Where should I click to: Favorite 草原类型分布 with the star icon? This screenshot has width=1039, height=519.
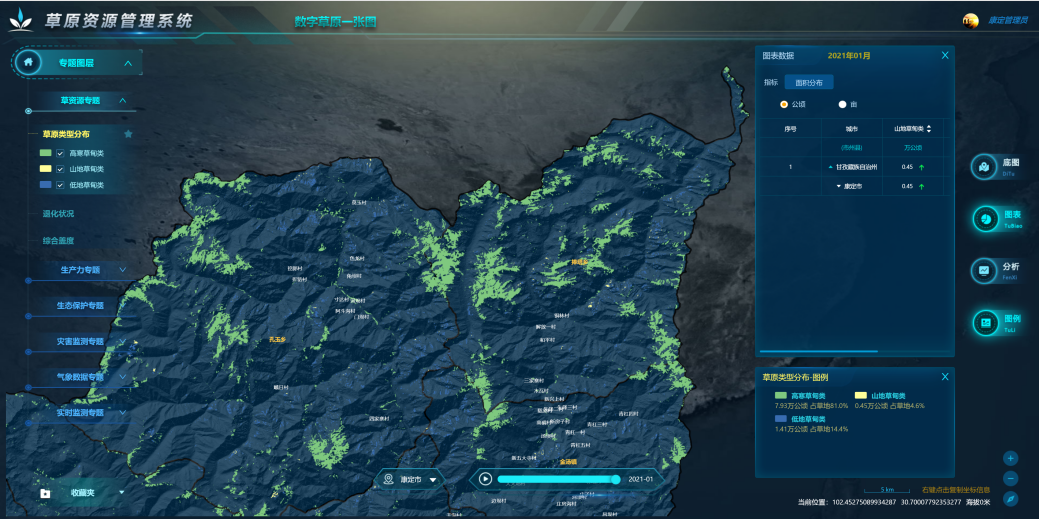coord(129,134)
